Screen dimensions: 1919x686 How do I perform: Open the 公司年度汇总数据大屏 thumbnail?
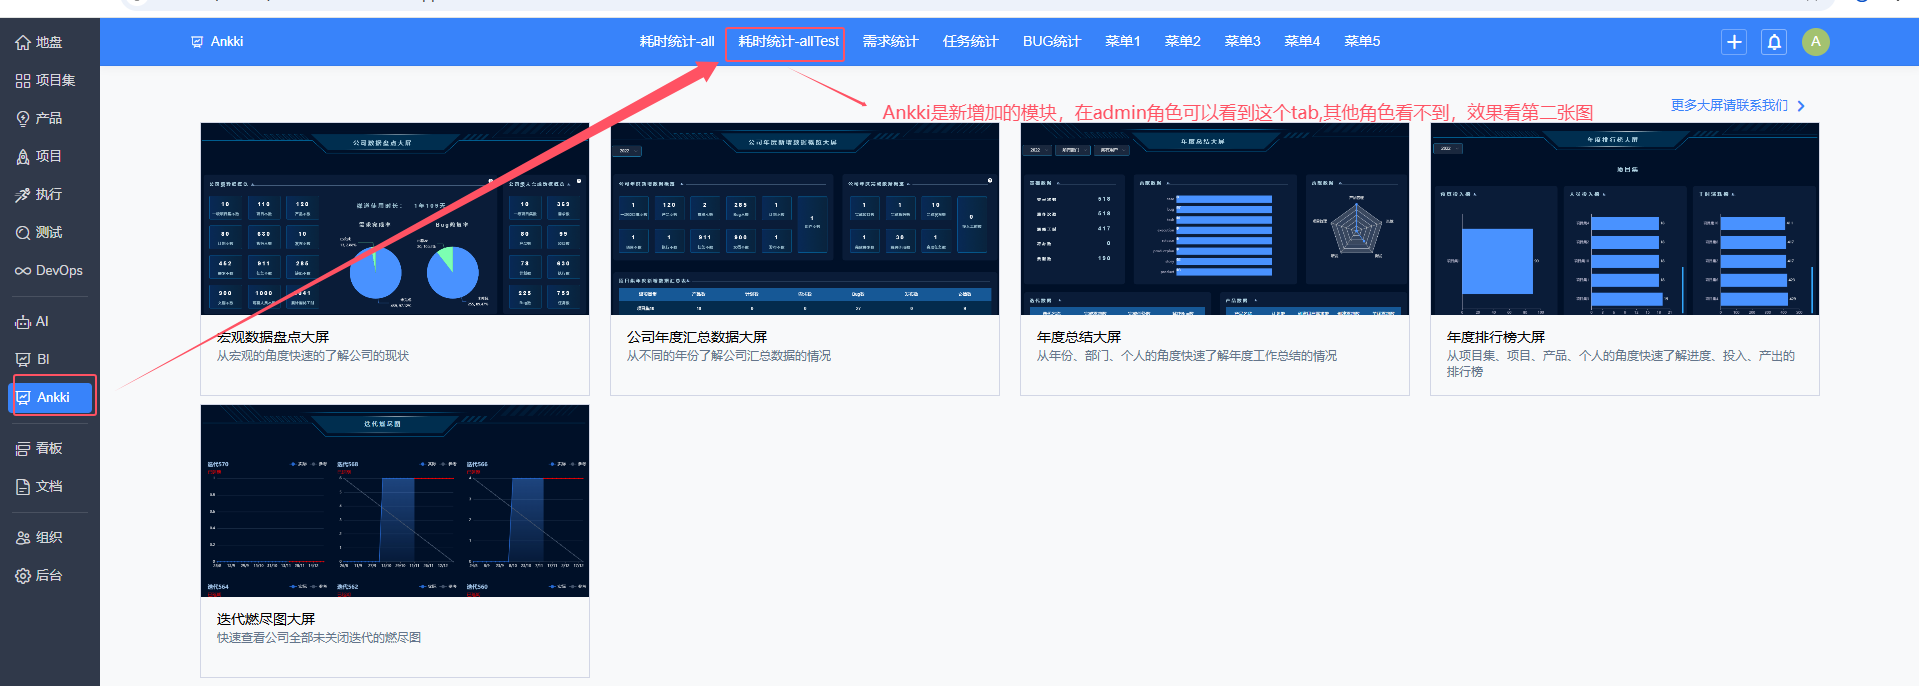pyautogui.click(x=805, y=219)
